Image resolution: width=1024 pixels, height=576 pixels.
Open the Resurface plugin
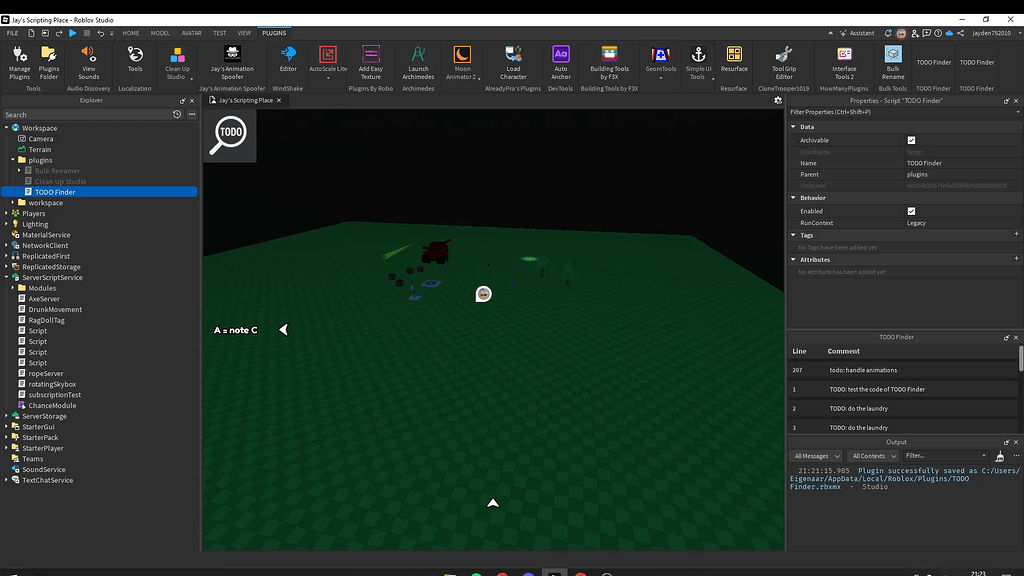(734, 60)
